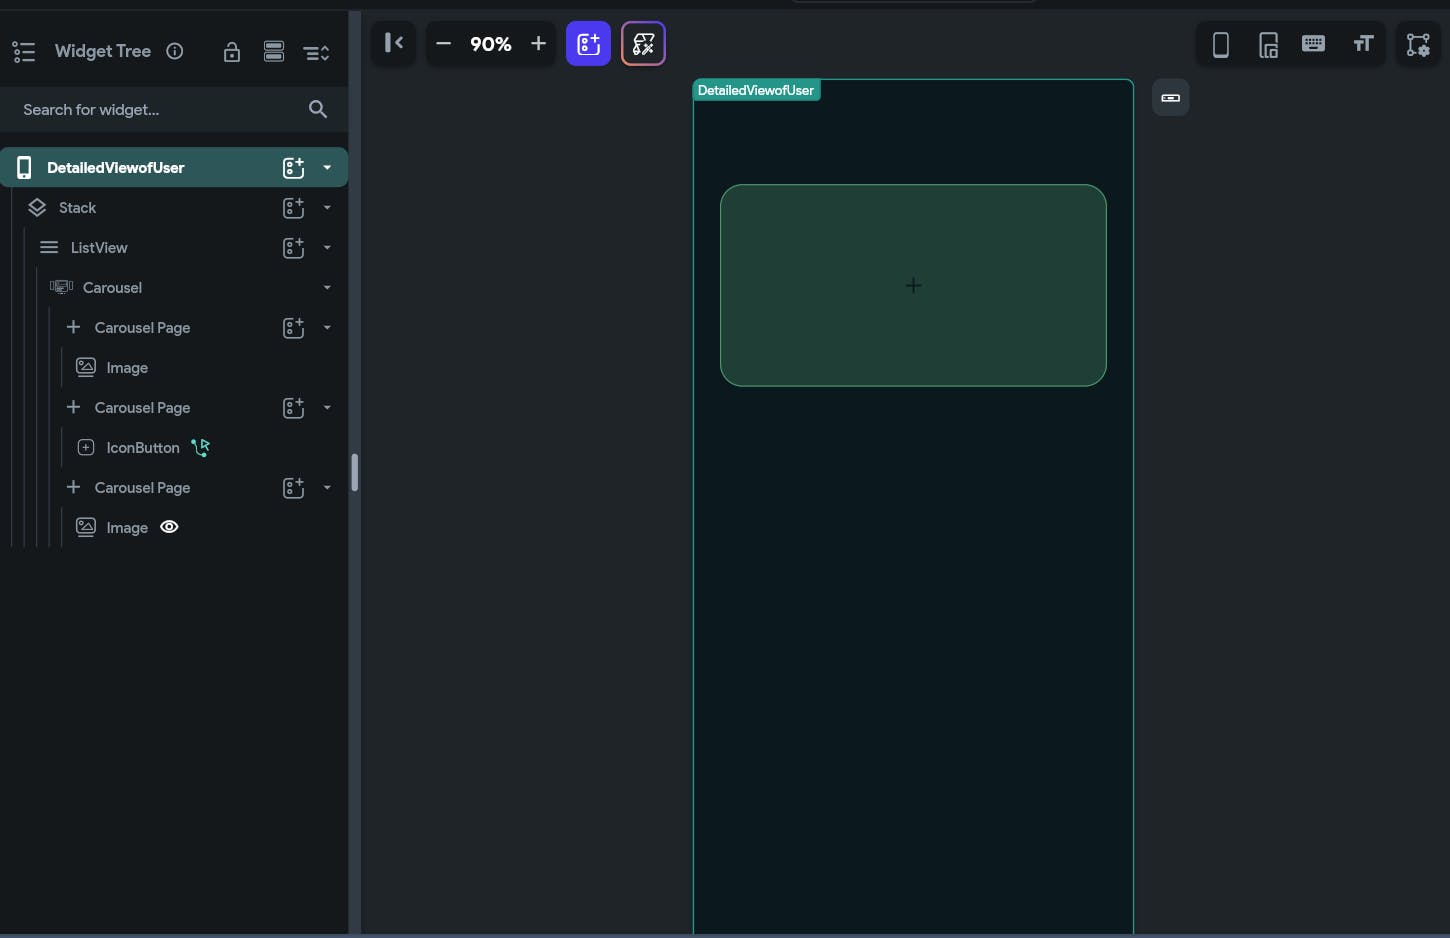Collapse the third Carousel Page arrow
This screenshot has height=938, width=1450.
[327, 488]
